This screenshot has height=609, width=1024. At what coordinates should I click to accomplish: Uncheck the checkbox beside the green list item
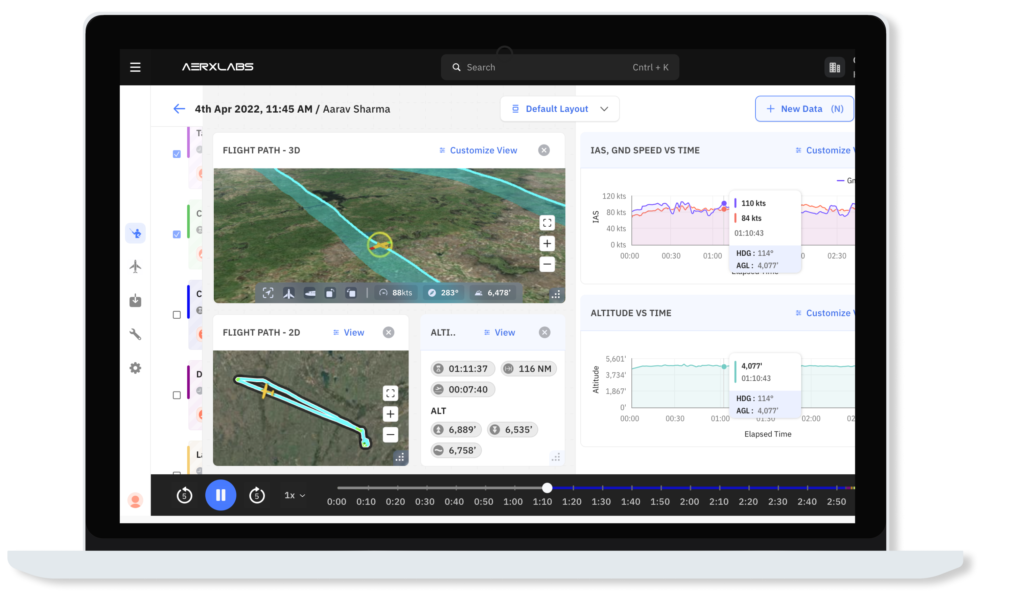[177, 234]
